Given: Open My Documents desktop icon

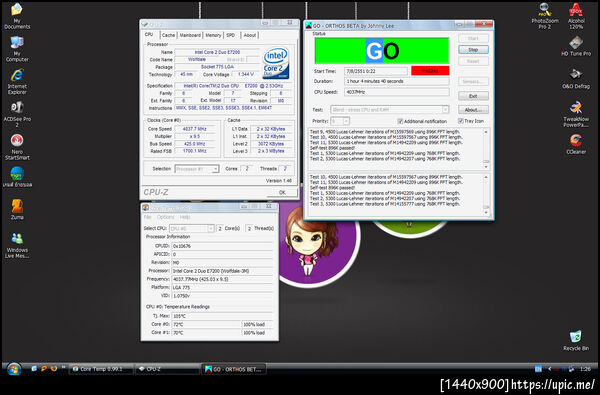Looking at the screenshot, I should [x=17, y=16].
